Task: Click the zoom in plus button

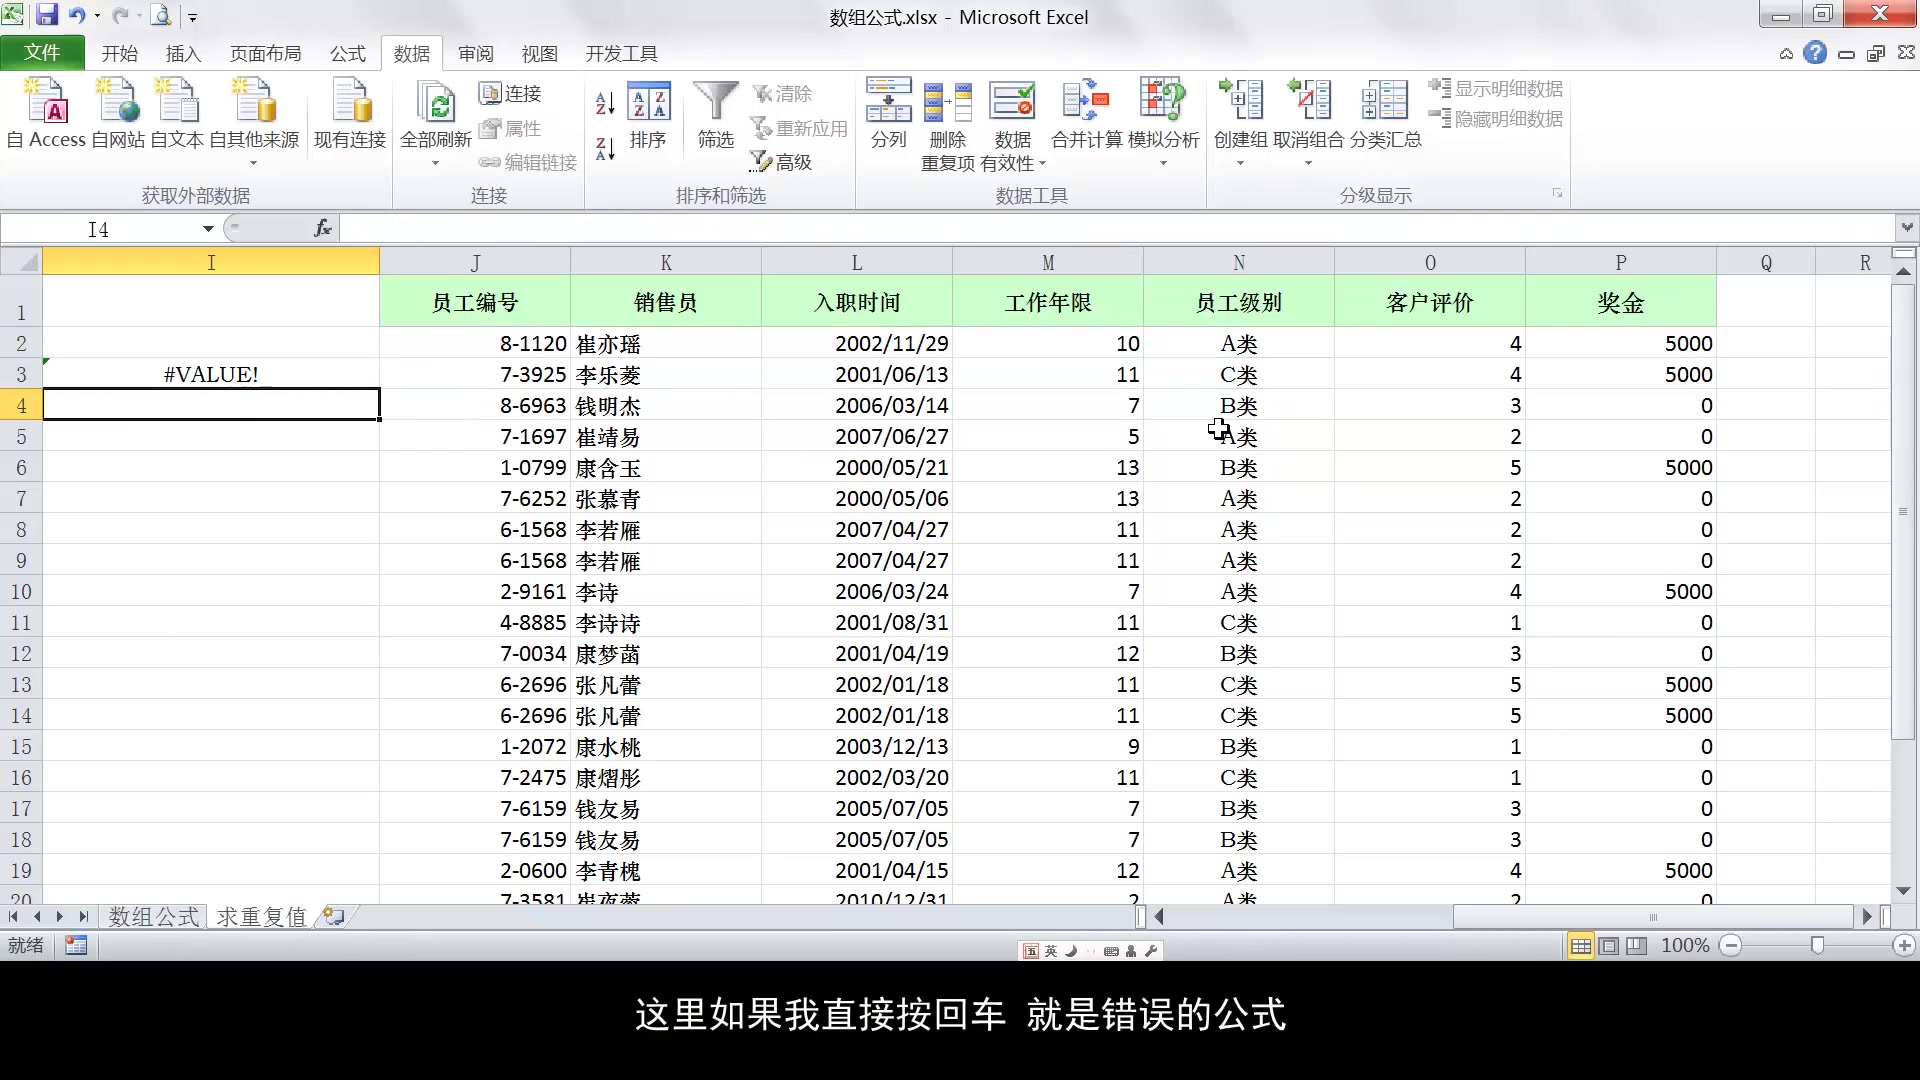Action: (x=1904, y=946)
